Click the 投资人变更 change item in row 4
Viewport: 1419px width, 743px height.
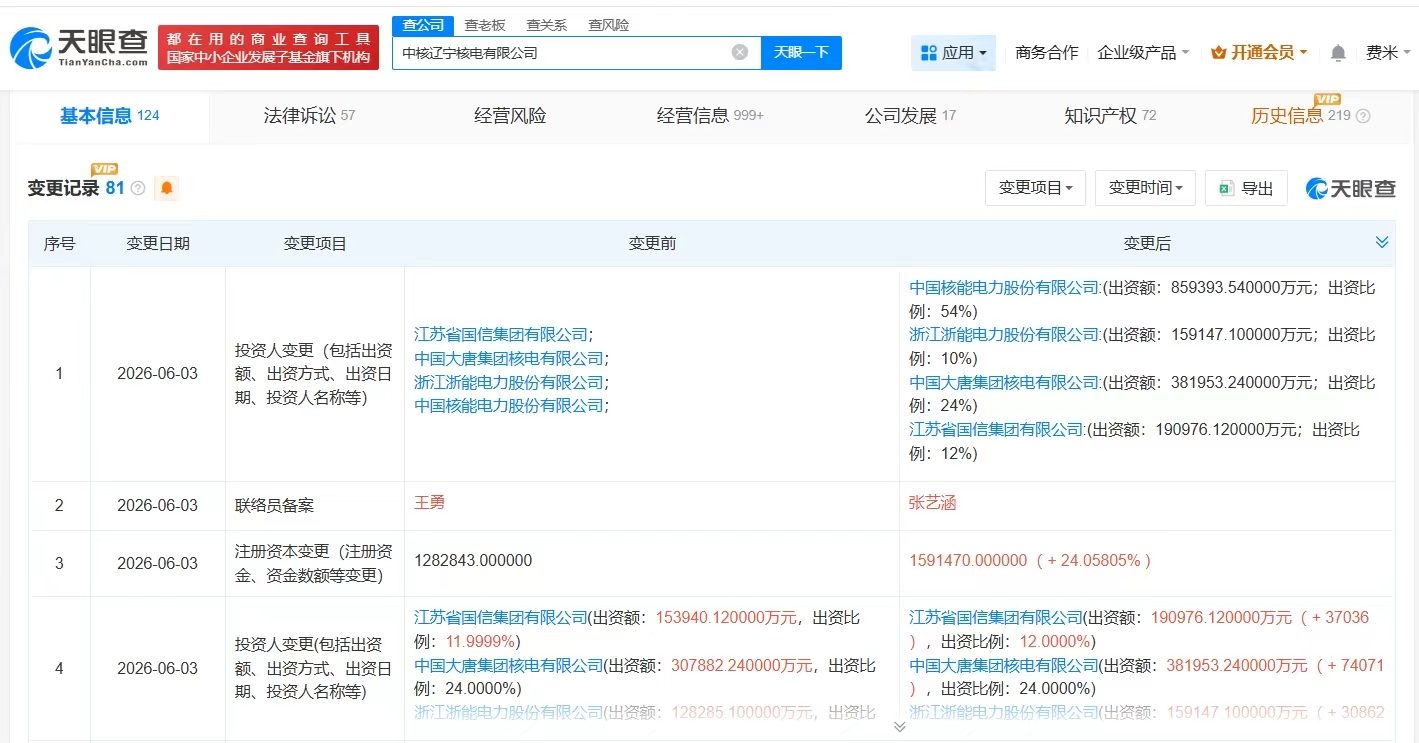tap(314, 668)
